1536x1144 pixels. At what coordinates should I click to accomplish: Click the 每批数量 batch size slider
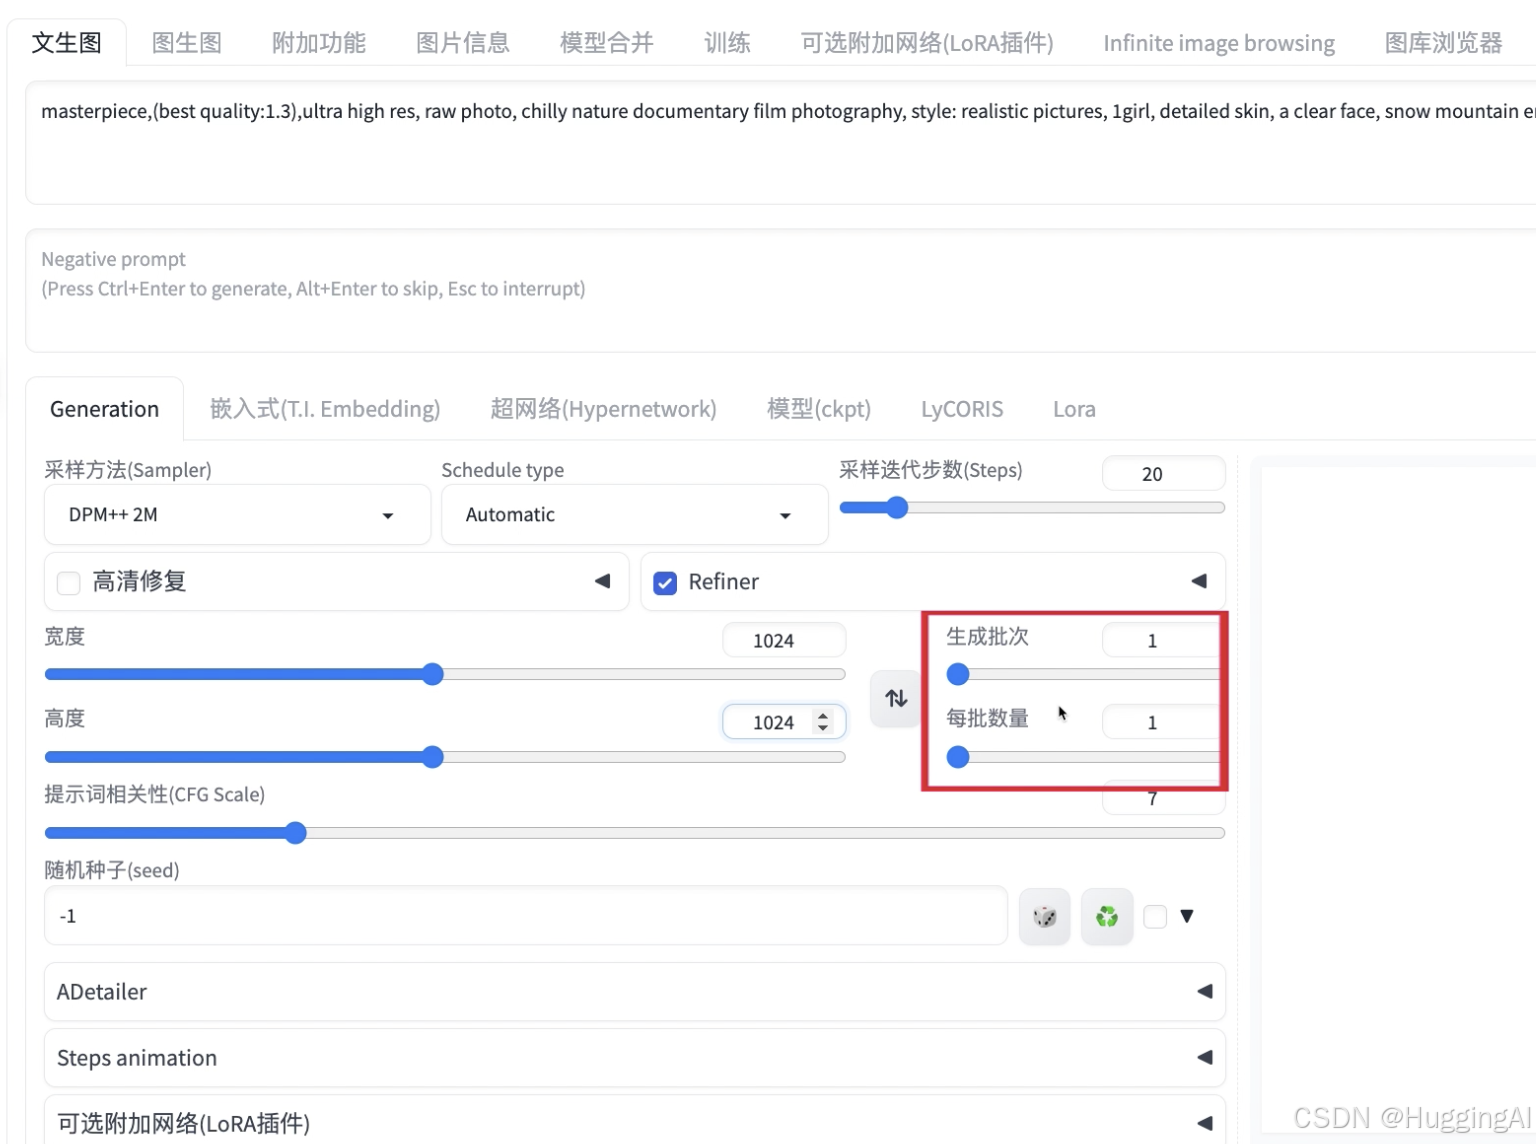tap(1084, 757)
